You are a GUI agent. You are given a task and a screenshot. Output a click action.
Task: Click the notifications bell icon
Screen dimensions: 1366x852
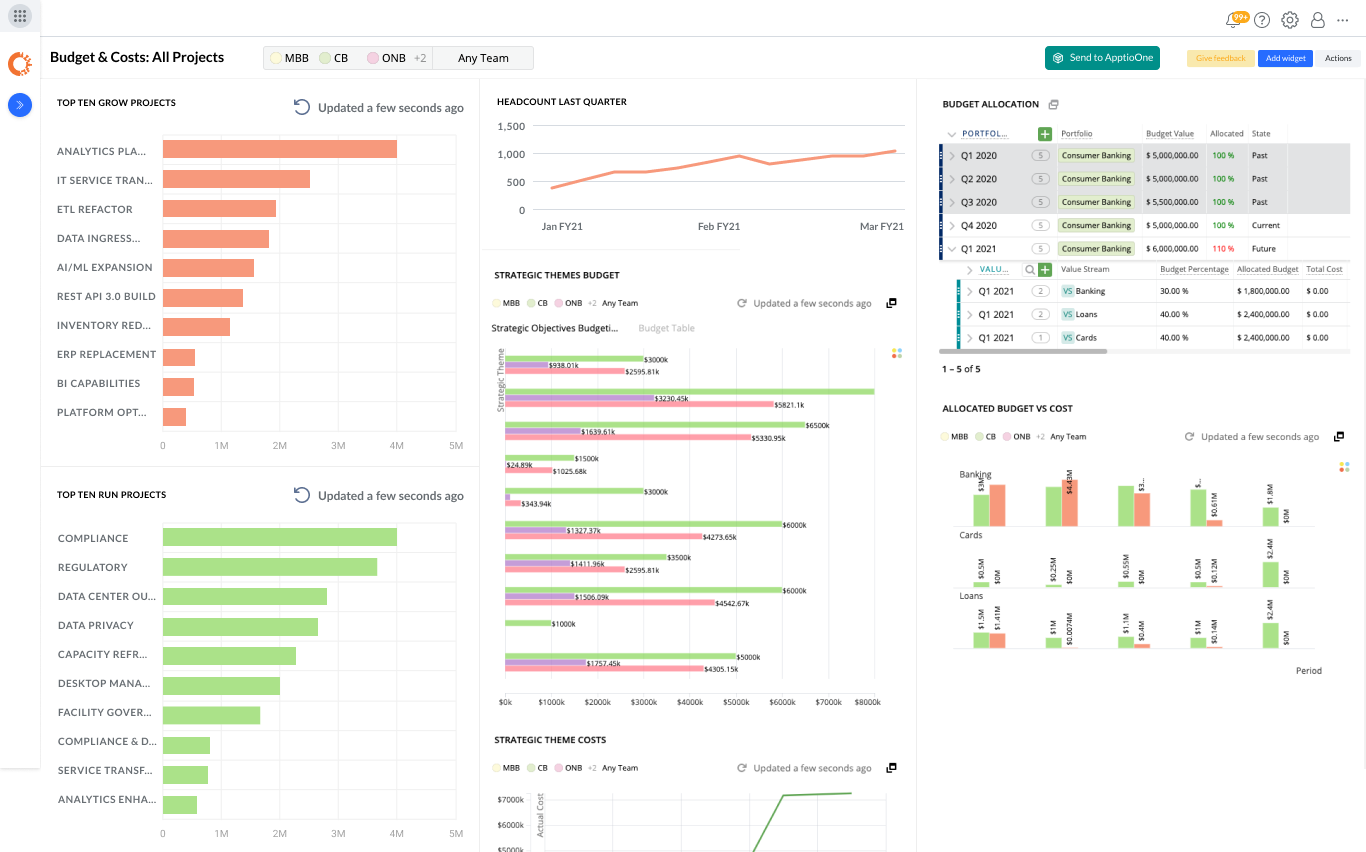click(1234, 20)
